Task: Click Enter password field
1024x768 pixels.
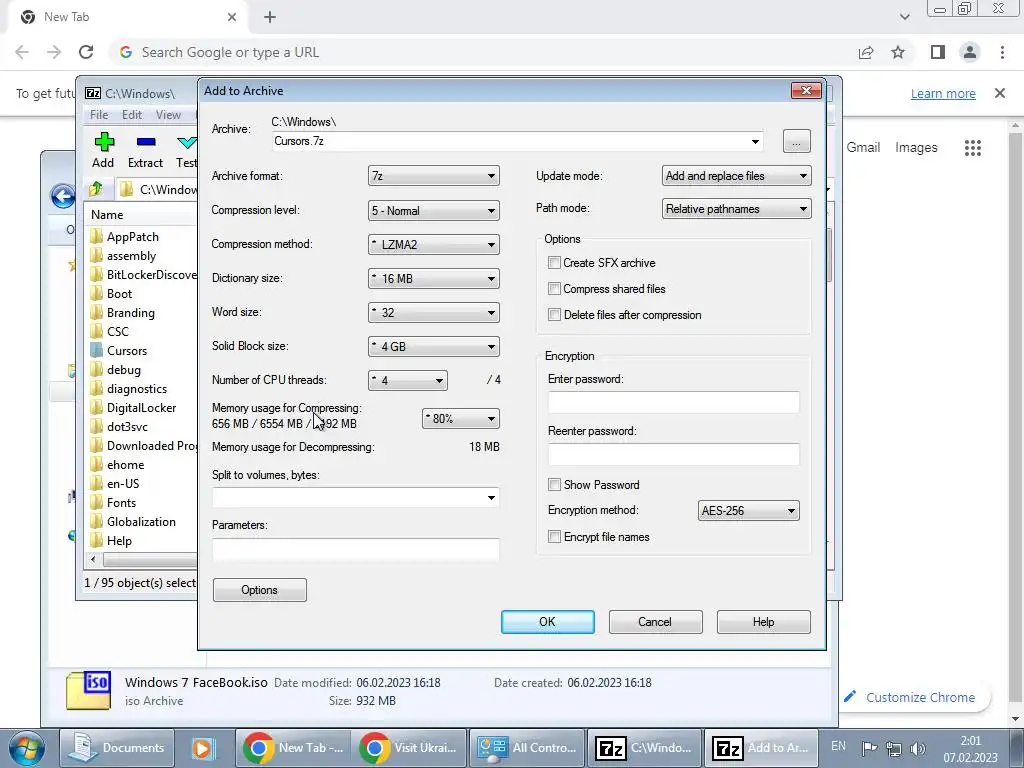Action: coord(673,402)
